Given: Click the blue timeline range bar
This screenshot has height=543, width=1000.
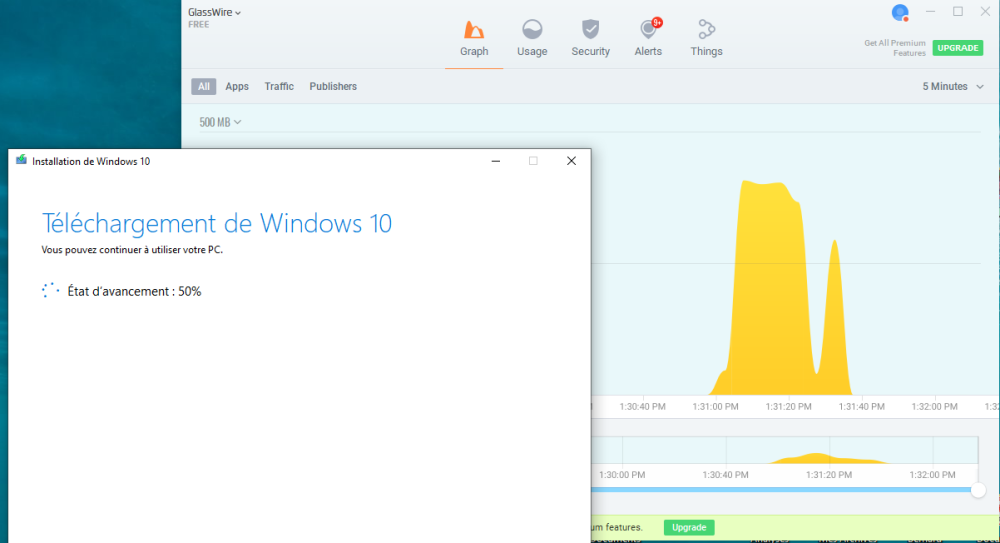Looking at the screenshot, I should tap(781, 490).
